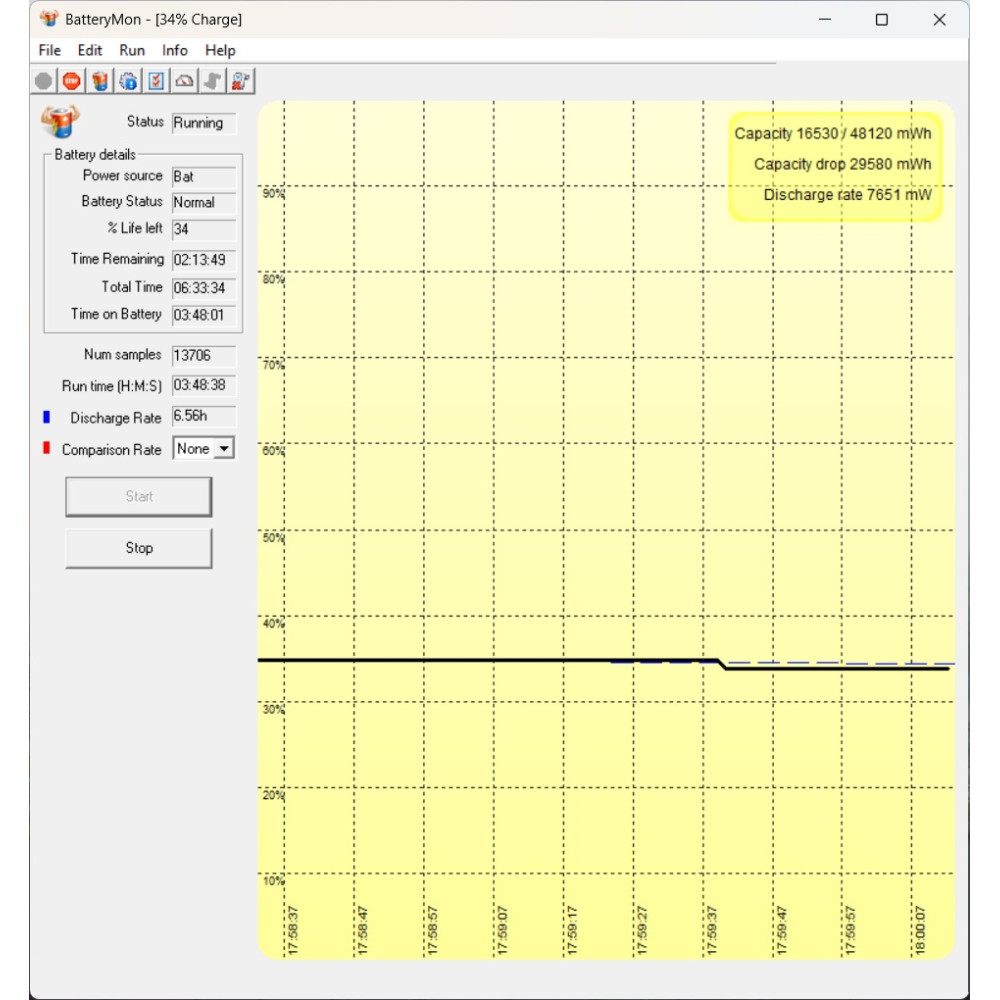The height and width of the screenshot is (1000, 1000).
Task: Click the red Stop sign toolbar icon
Action: coord(71,81)
